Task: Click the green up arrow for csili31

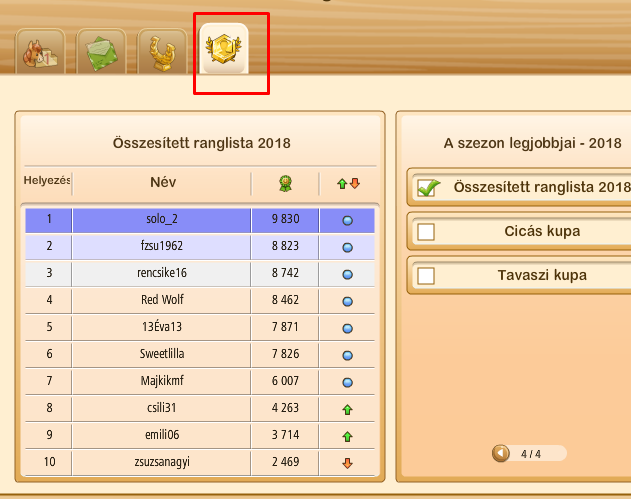Action: pos(348,410)
